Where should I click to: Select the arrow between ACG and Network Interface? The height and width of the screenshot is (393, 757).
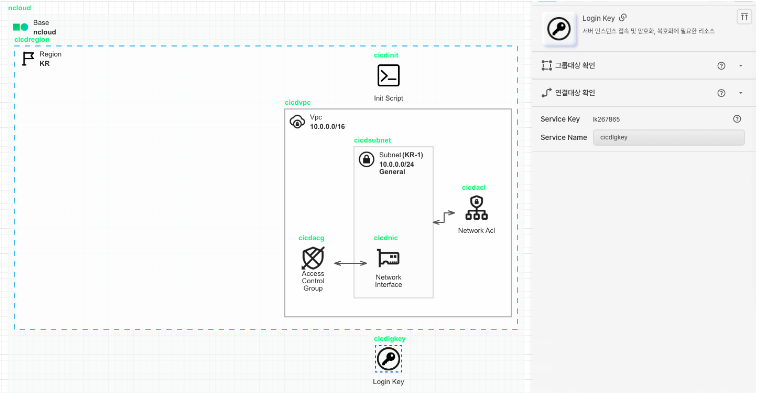point(350,263)
